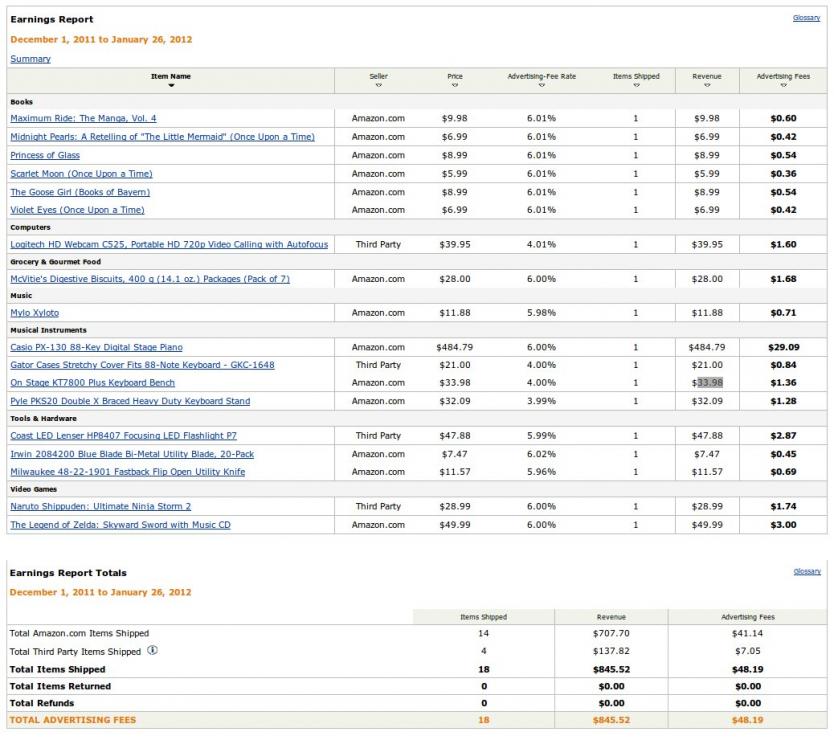The width and height of the screenshot is (834, 740).
Task: Open The Legend of Zelda: Skyward Sword link
Action: click(x=120, y=525)
